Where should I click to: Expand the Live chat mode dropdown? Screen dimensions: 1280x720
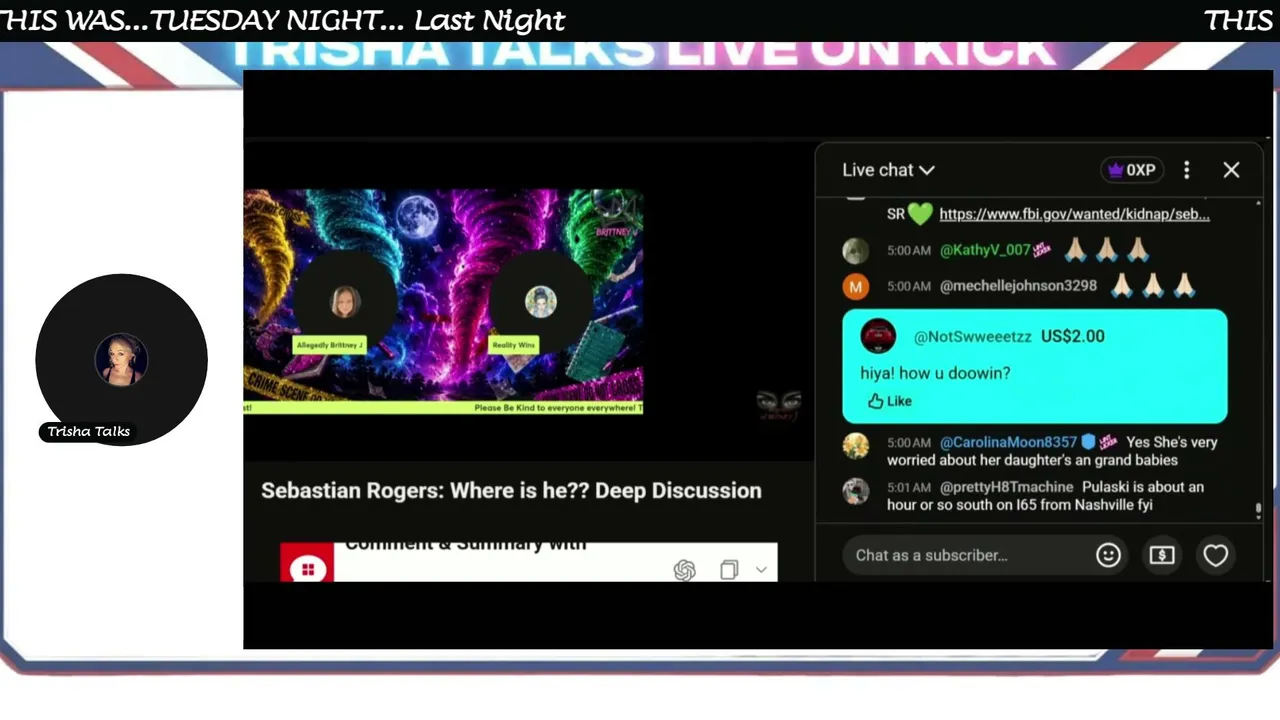(888, 170)
